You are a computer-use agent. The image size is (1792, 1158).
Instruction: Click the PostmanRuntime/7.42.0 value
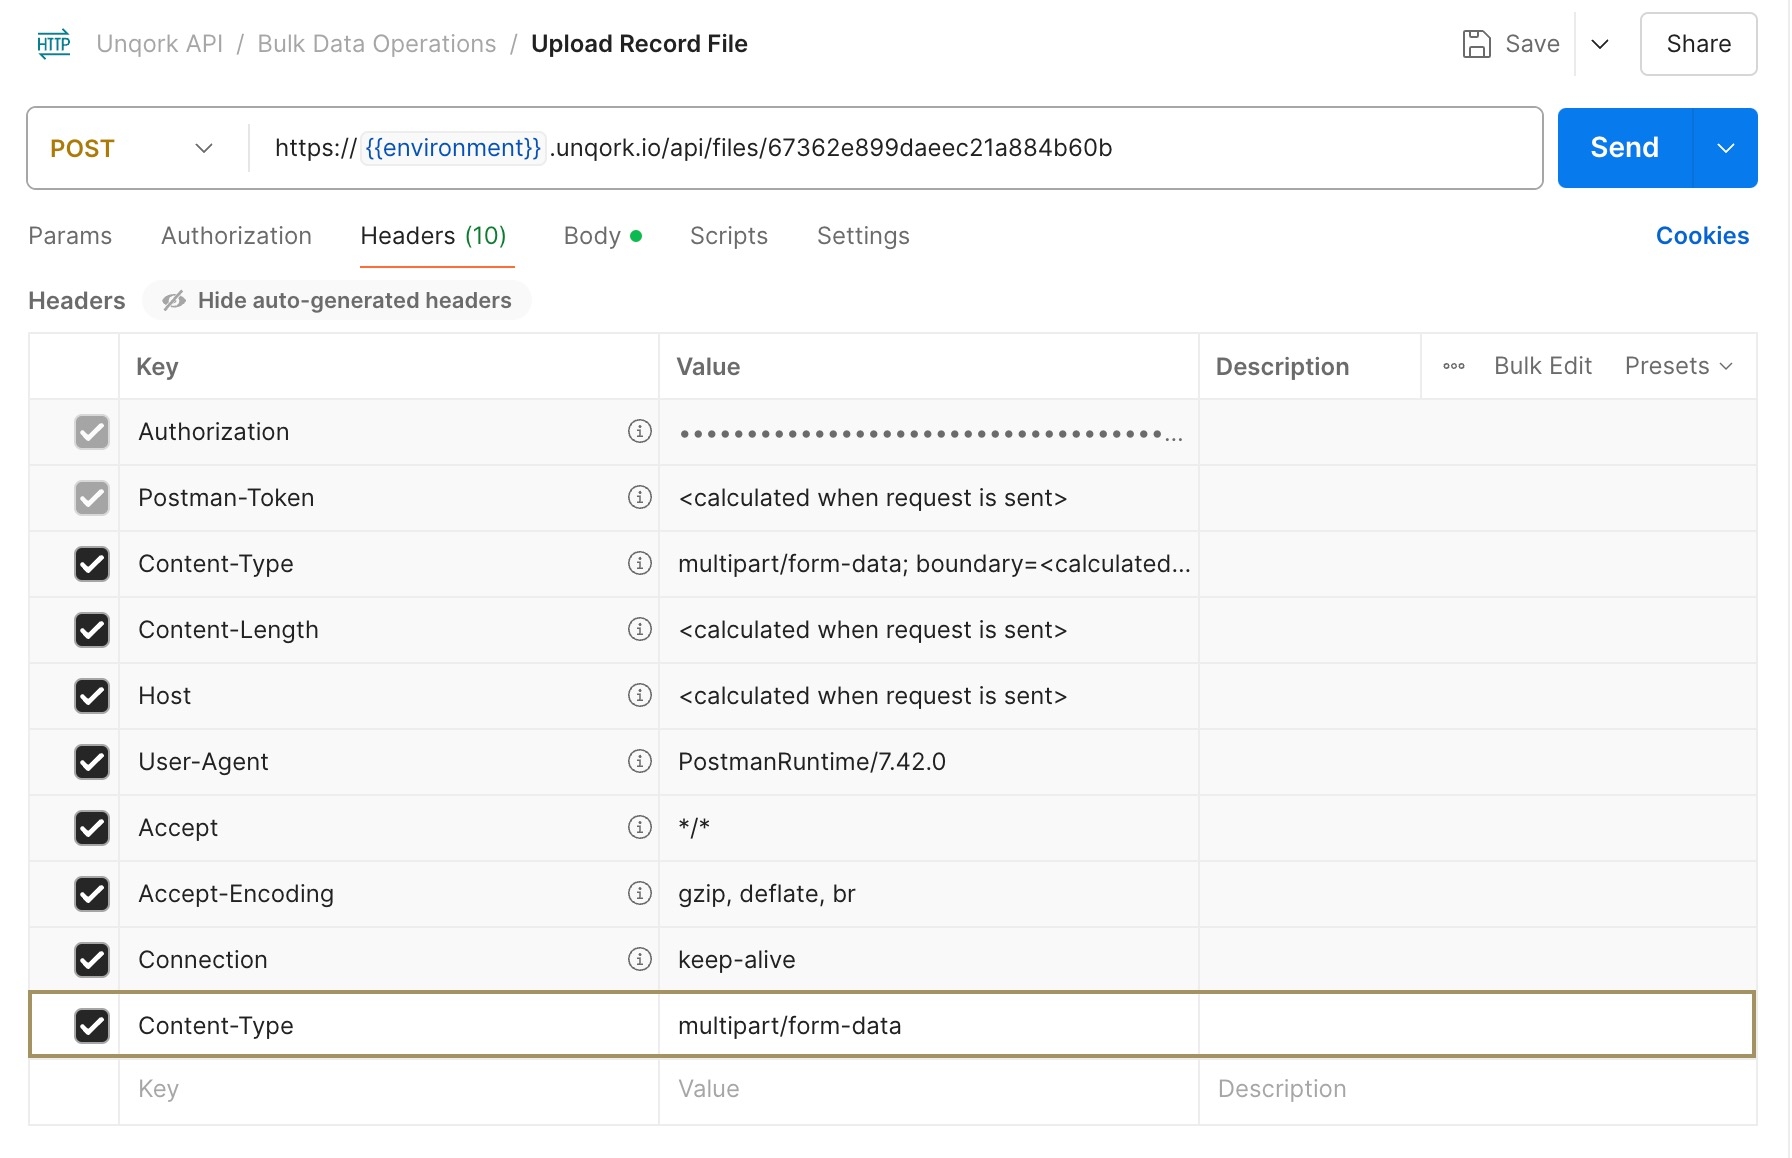tap(812, 762)
